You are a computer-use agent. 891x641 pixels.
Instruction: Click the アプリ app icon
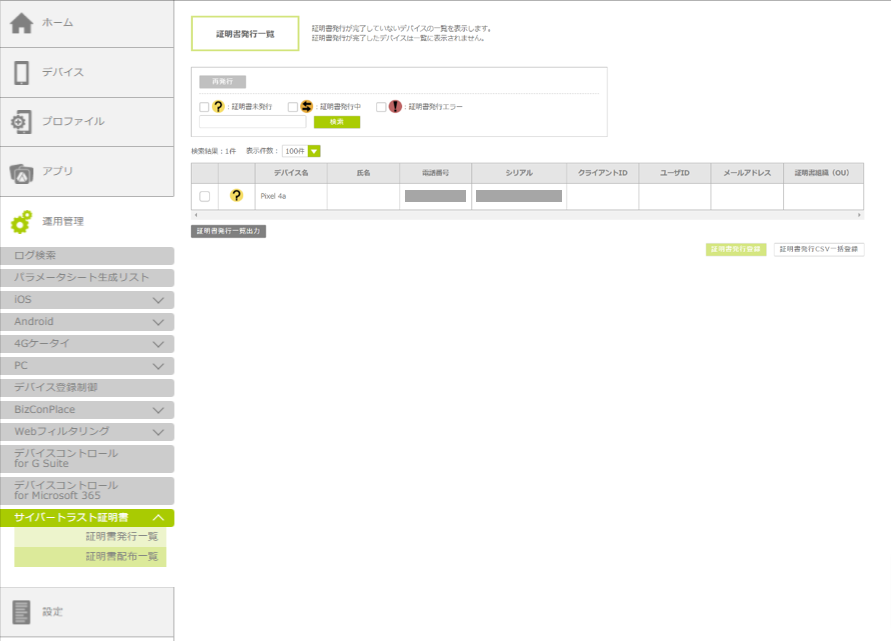(x=22, y=172)
